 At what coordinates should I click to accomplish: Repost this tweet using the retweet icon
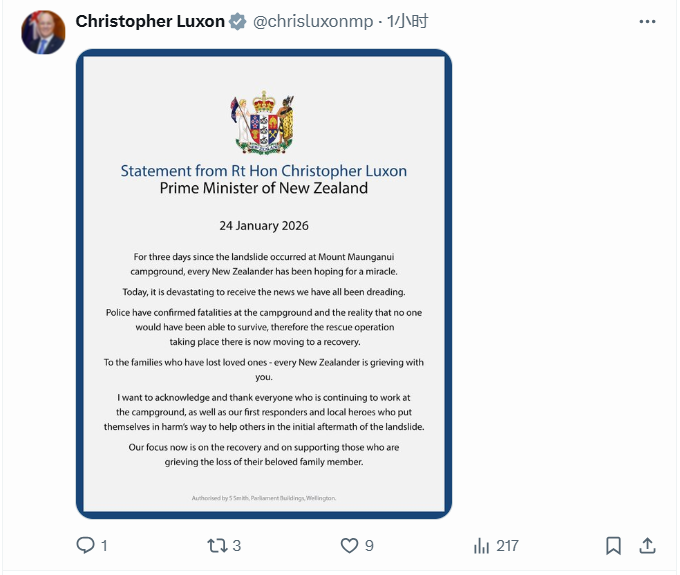click(x=216, y=545)
